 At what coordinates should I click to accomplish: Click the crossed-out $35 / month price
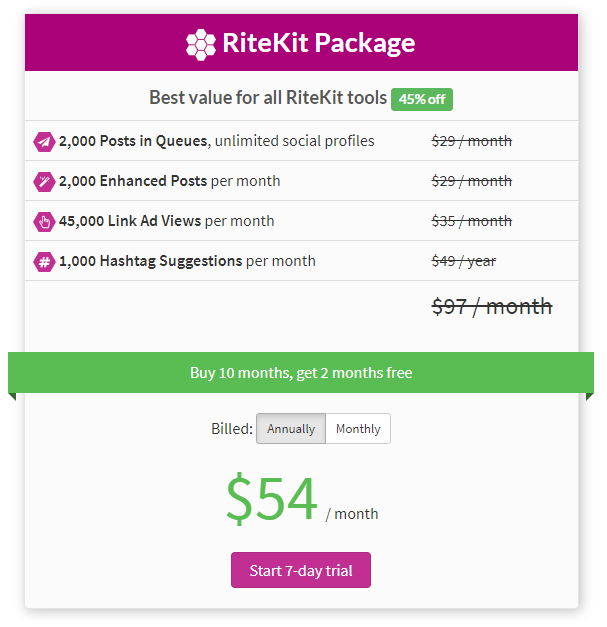(x=471, y=221)
